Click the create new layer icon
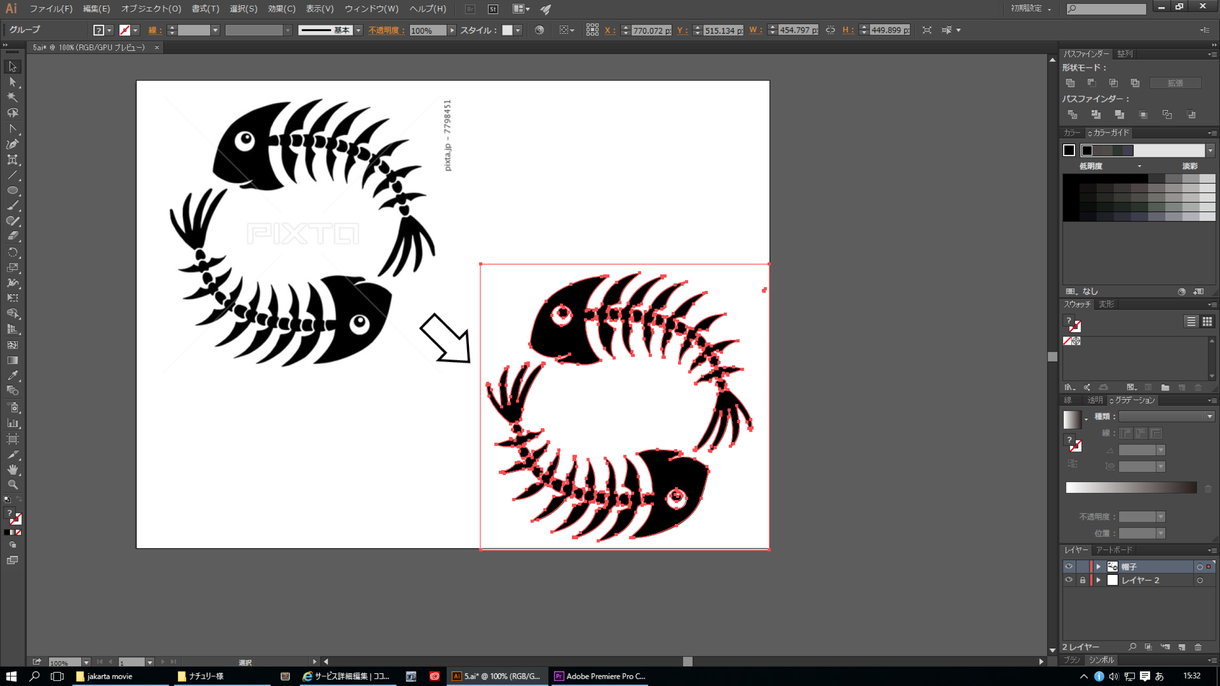Screen dimensions: 1220x686 pyautogui.click(x=1182, y=648)
